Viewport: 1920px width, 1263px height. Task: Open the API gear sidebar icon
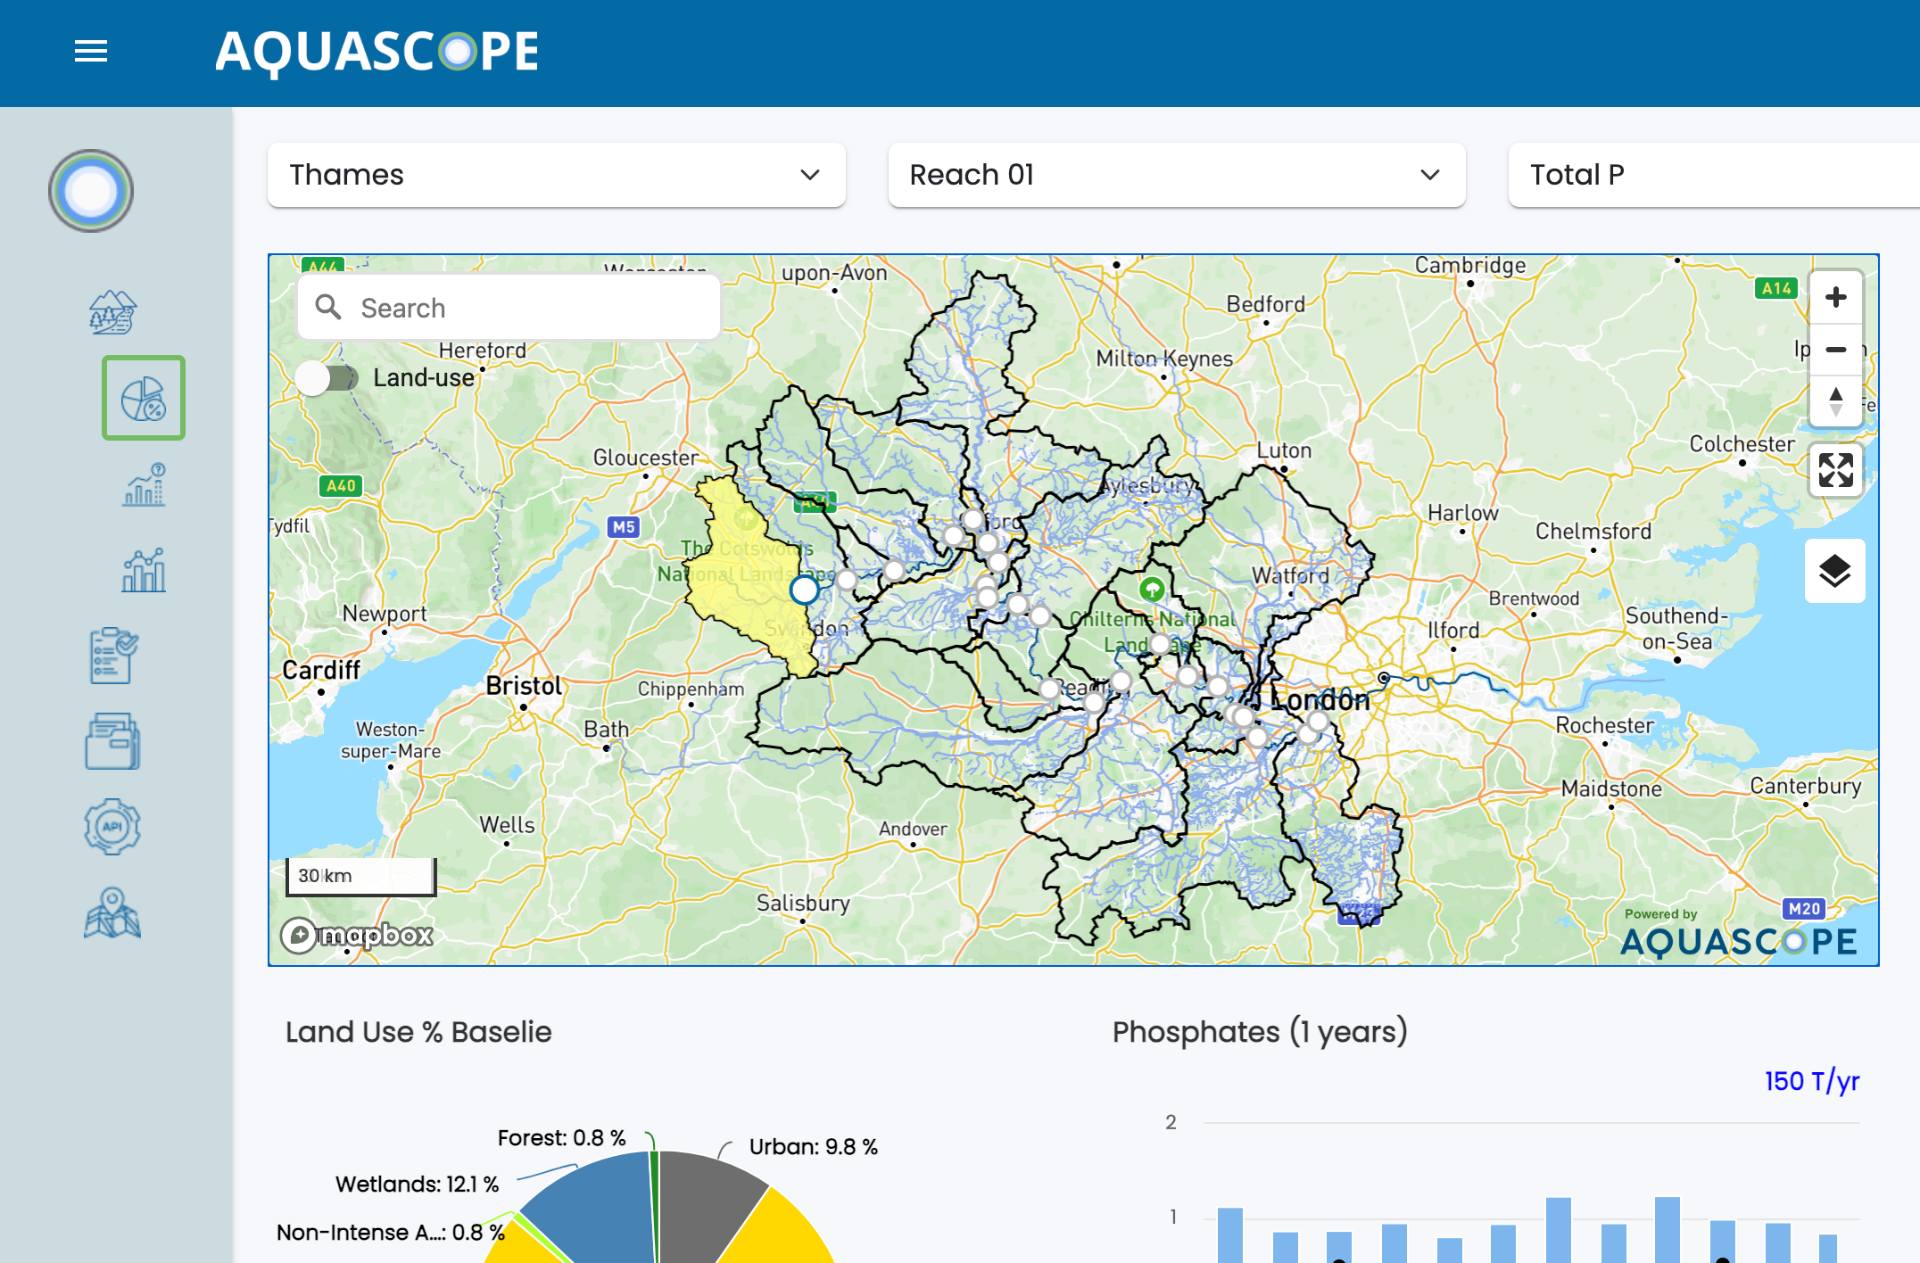point(113,827)
